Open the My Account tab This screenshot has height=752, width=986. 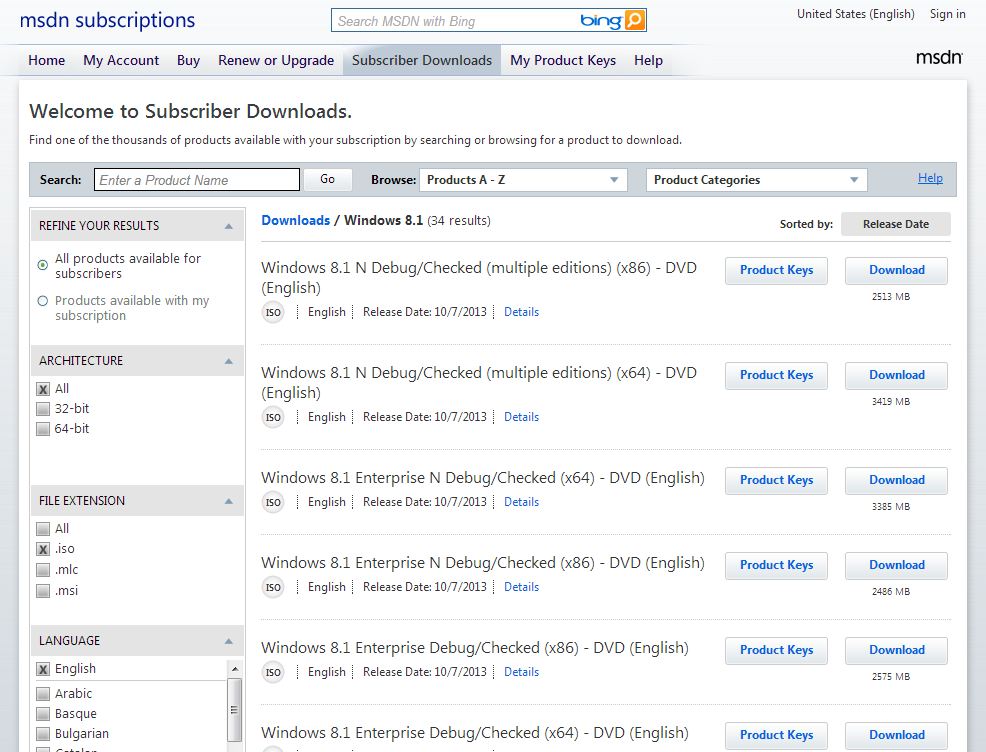121,60
